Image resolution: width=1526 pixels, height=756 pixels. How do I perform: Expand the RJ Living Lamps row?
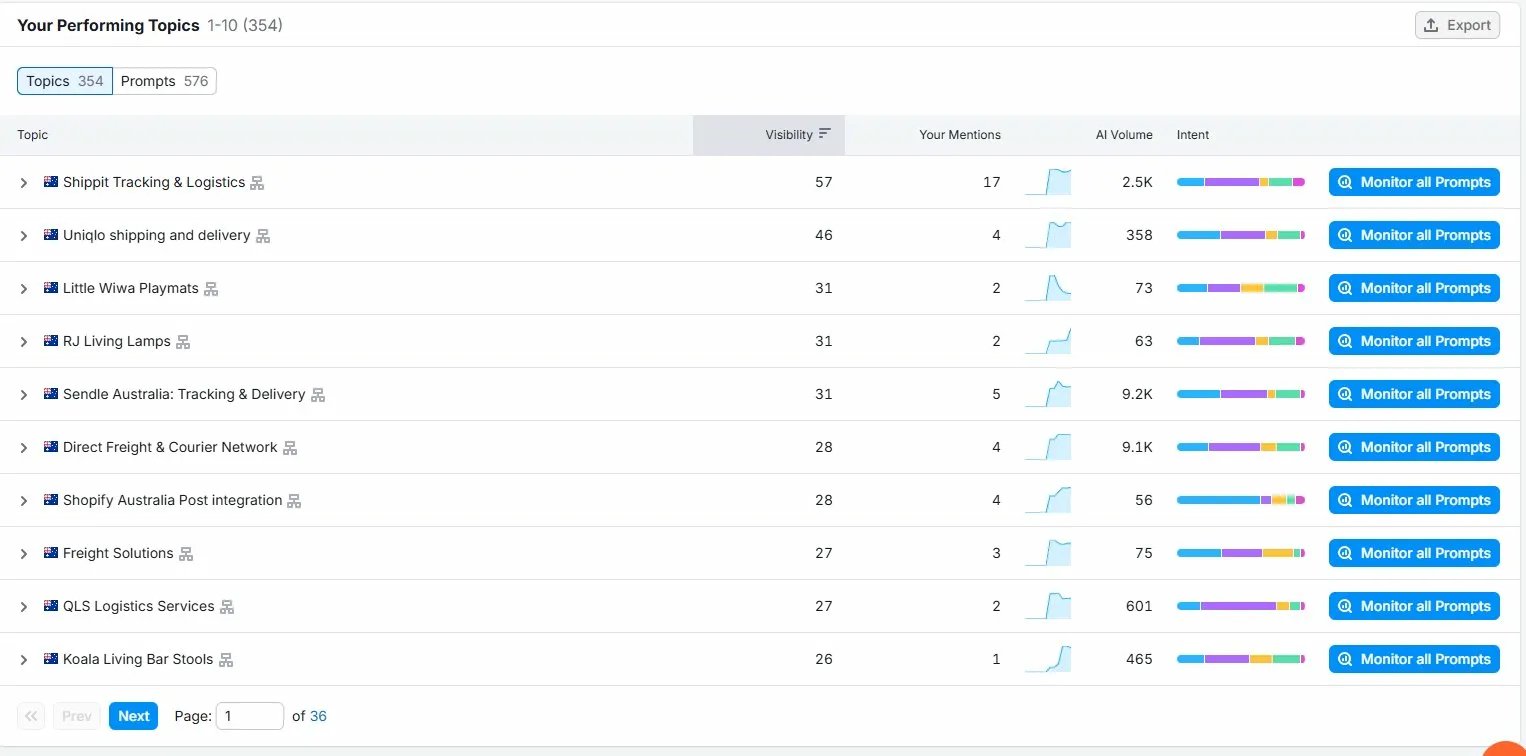[x=24, y=342]
